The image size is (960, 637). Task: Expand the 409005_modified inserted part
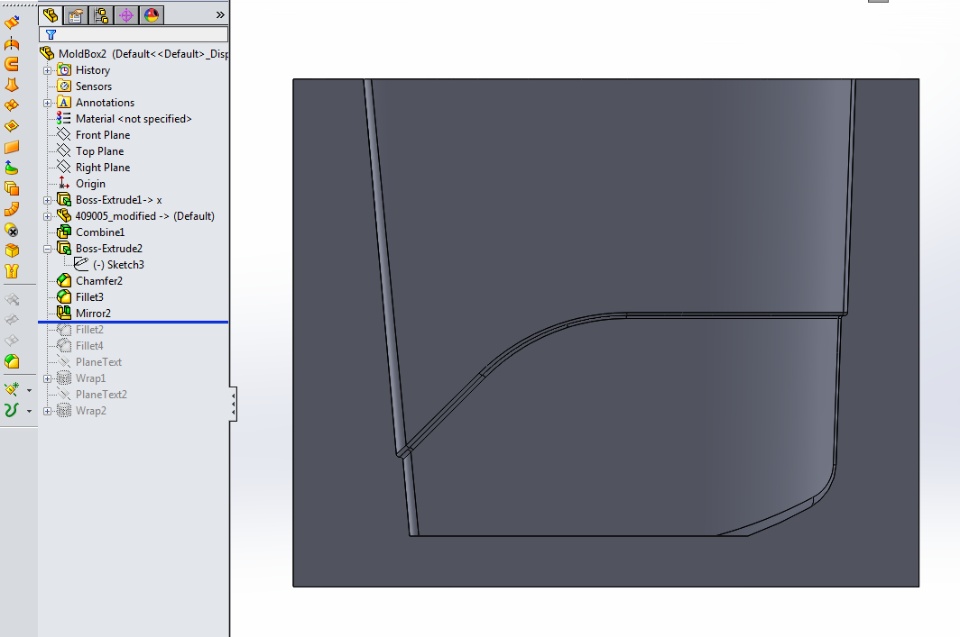[x=47, y=216]
